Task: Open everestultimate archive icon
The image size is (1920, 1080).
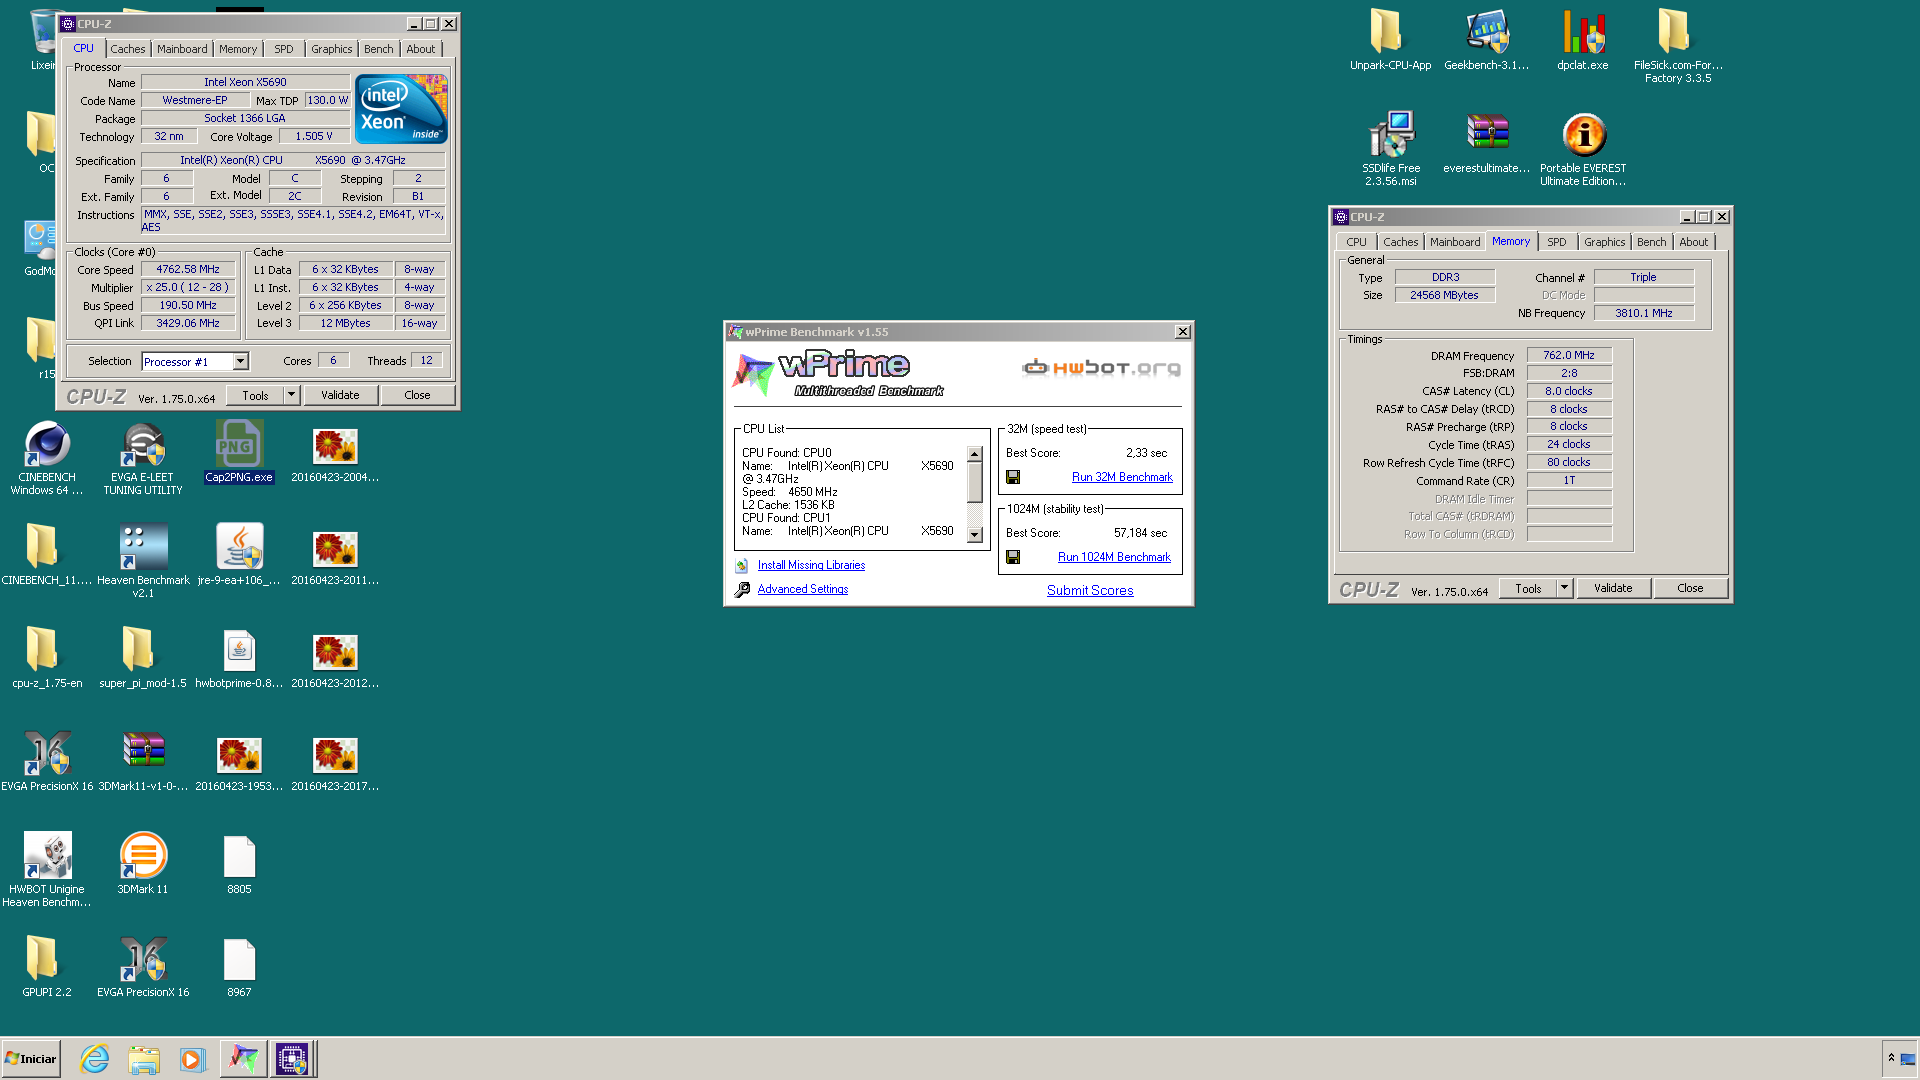Action: [1486, 142]
